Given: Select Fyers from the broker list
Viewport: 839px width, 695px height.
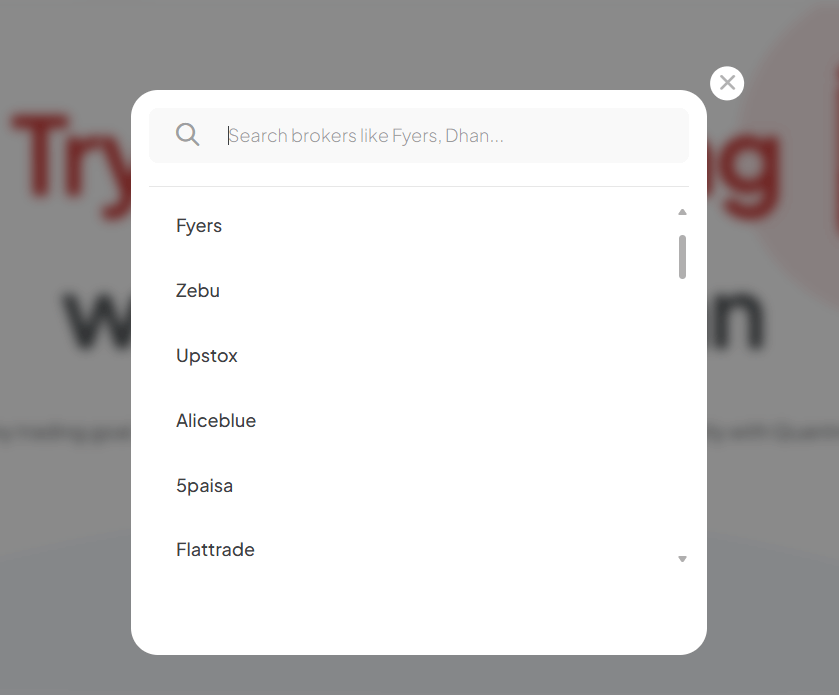Looking at the screenshot, I should pos(199,226).
